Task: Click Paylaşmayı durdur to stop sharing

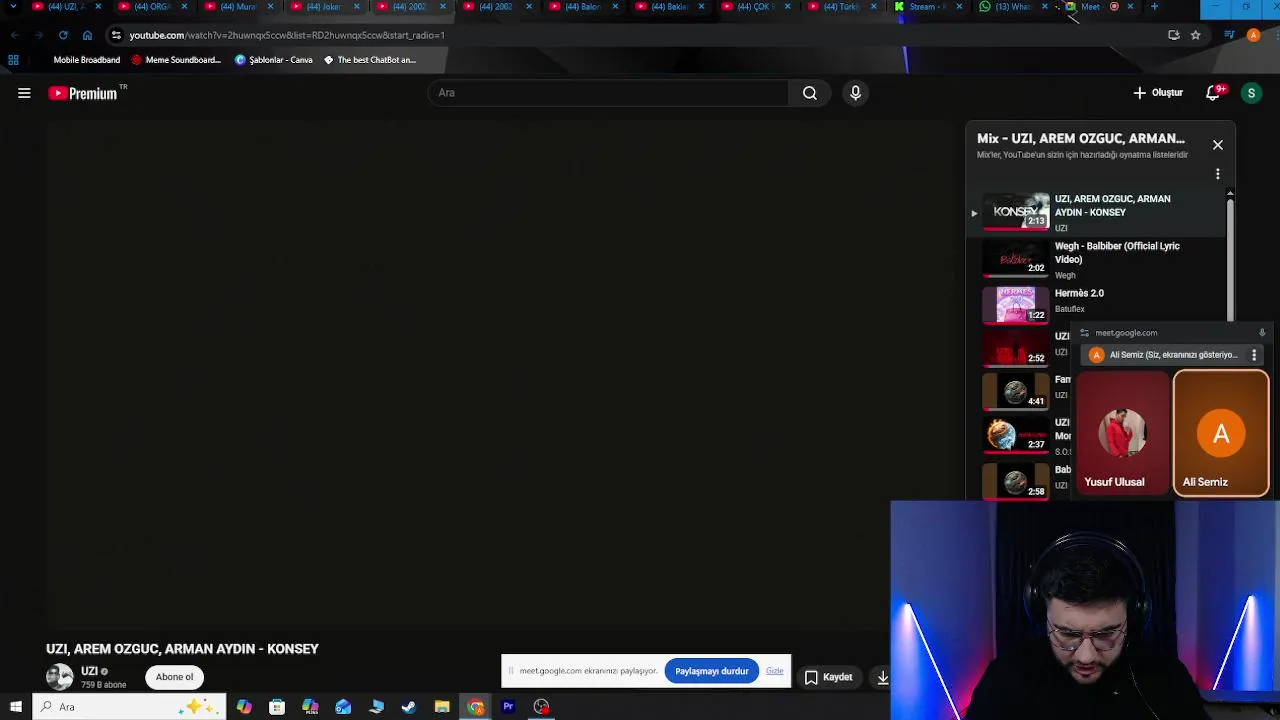Action: (712, 671)
